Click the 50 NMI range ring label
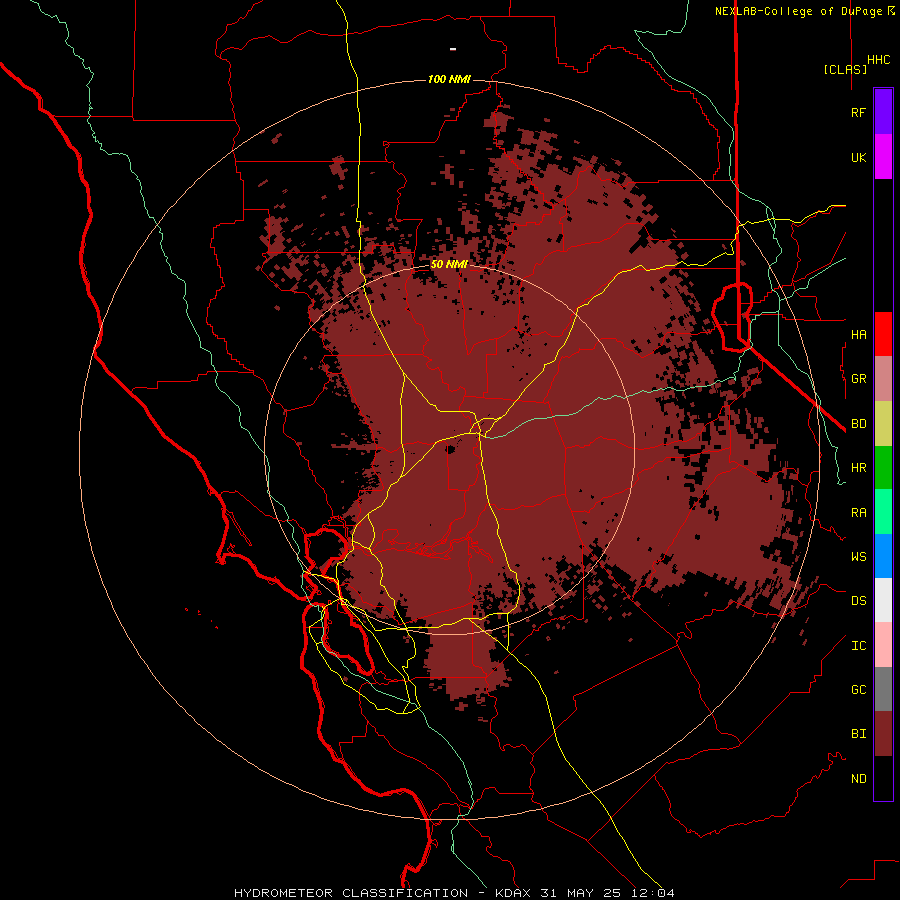 (x=449, y=264)
